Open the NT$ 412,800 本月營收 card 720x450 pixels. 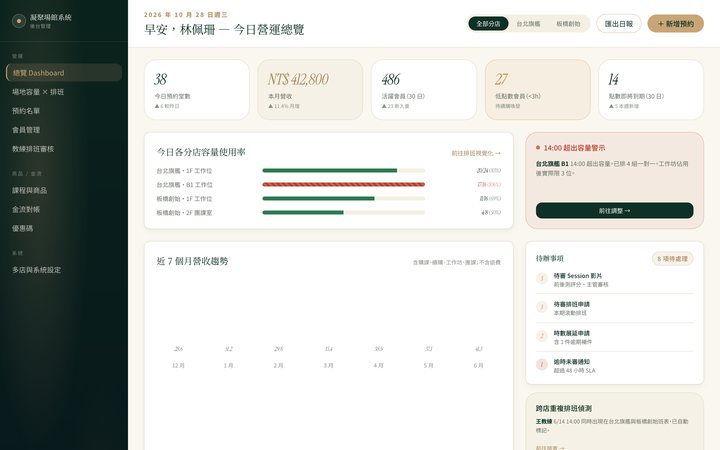(x=310, y=90)
